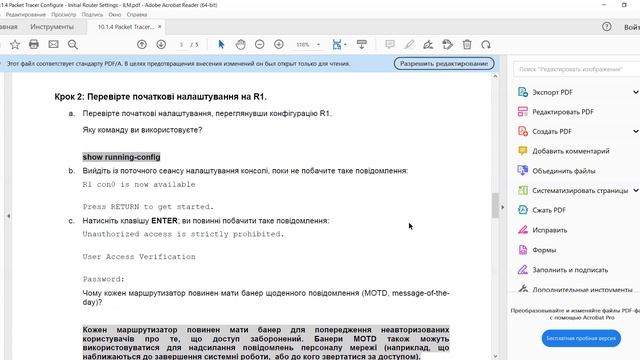
Task: Close the 10.1.4 Packet Tracer tab
Action: pos(160,27)
